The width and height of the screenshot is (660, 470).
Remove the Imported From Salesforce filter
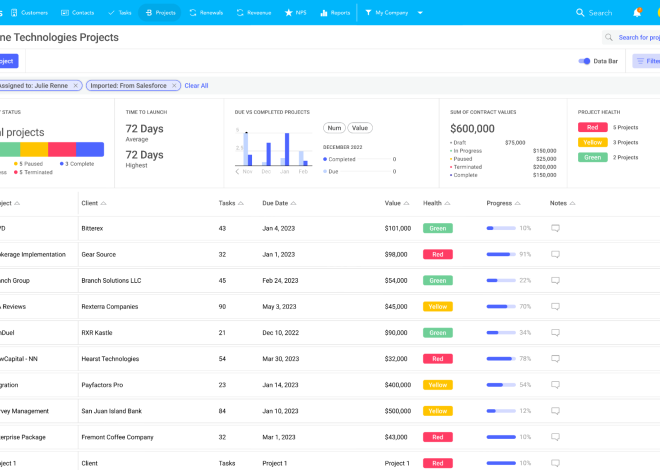(x=174, y=85)
